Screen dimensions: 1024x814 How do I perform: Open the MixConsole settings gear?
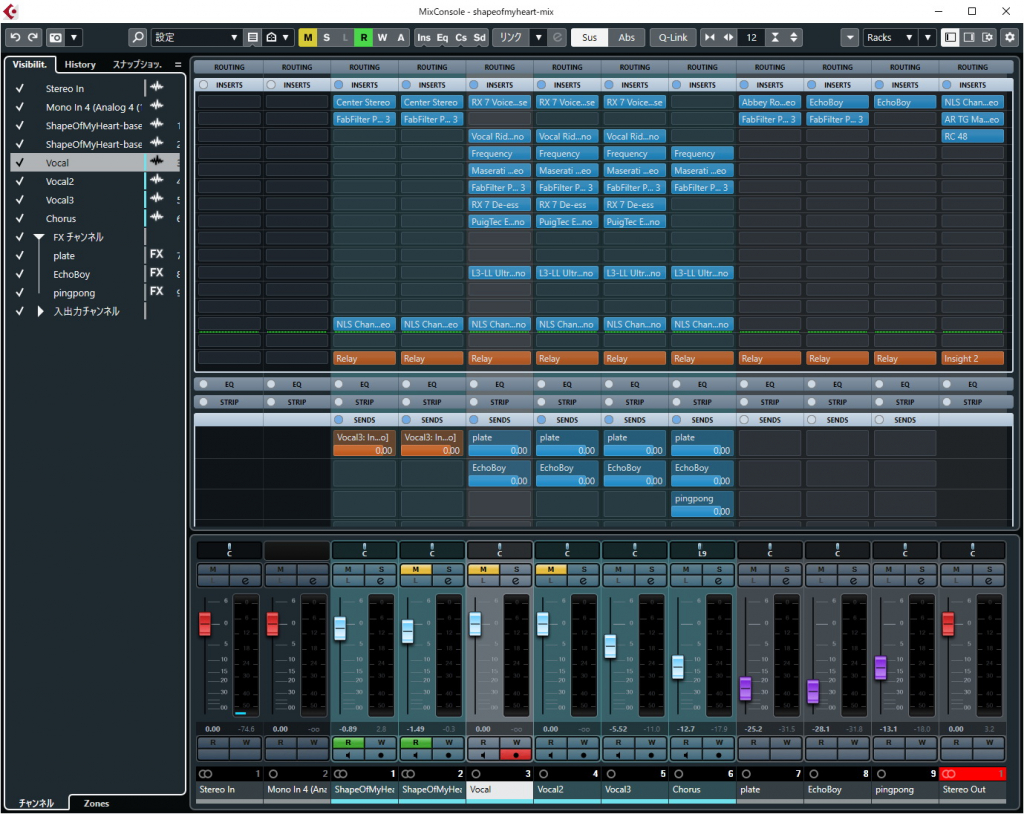coord(1009,37)
